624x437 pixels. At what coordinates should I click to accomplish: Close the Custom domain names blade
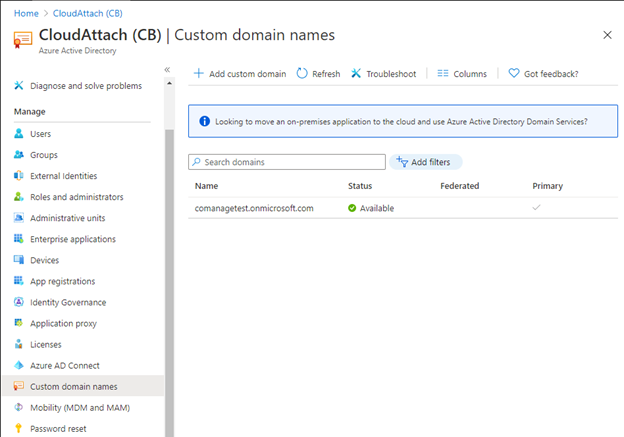pos(607,35)
